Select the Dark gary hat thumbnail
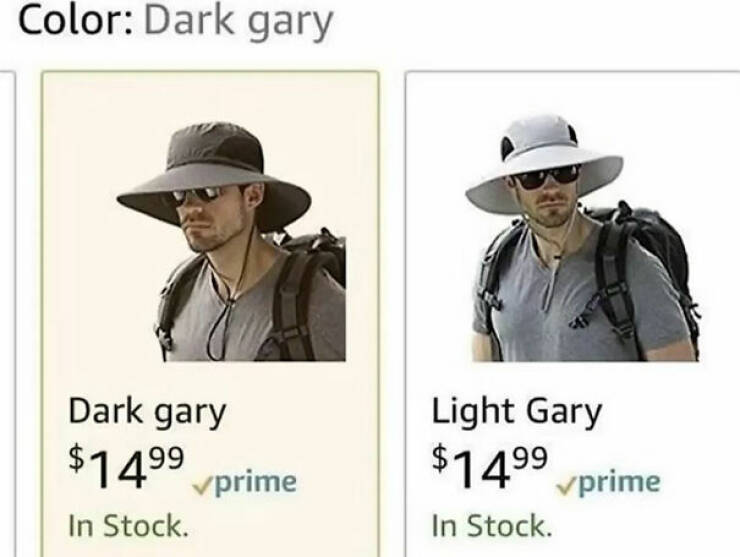The height and width of the screenshot is (557, 740). point(231,242)
